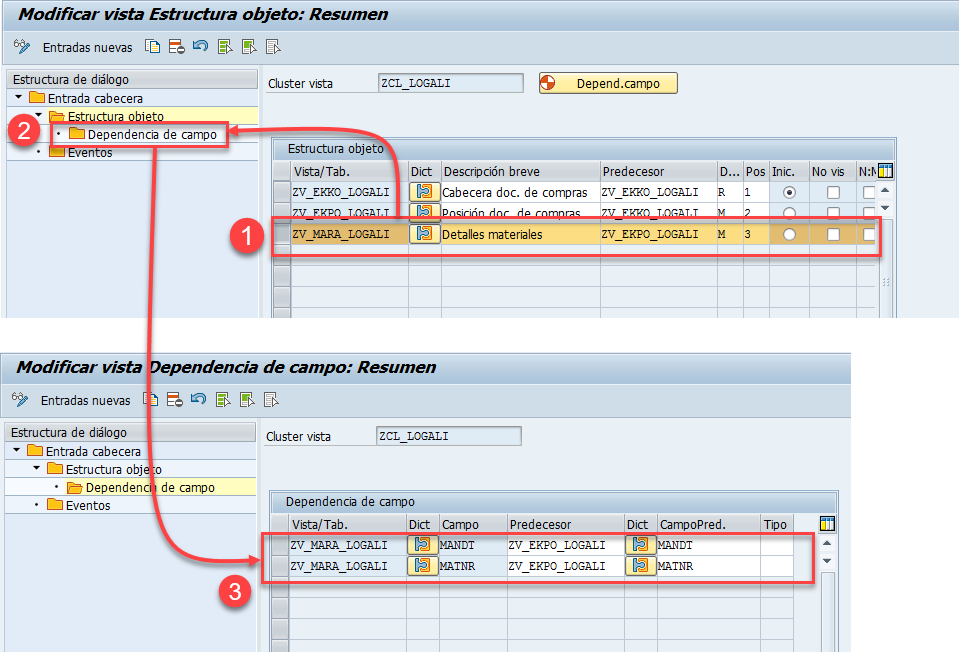Viewport: 959px width, 652px height.
Task: Click Predecesor cell ZV_EKPO_LOGALI in MANDT row
Action: pos(566,545)
